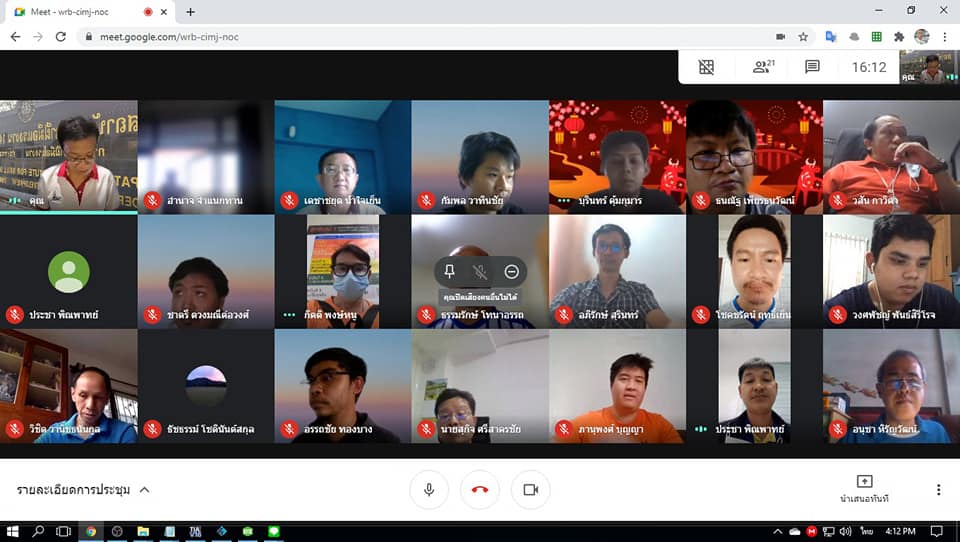Open the participants list showing 21 people

point(763,67)
